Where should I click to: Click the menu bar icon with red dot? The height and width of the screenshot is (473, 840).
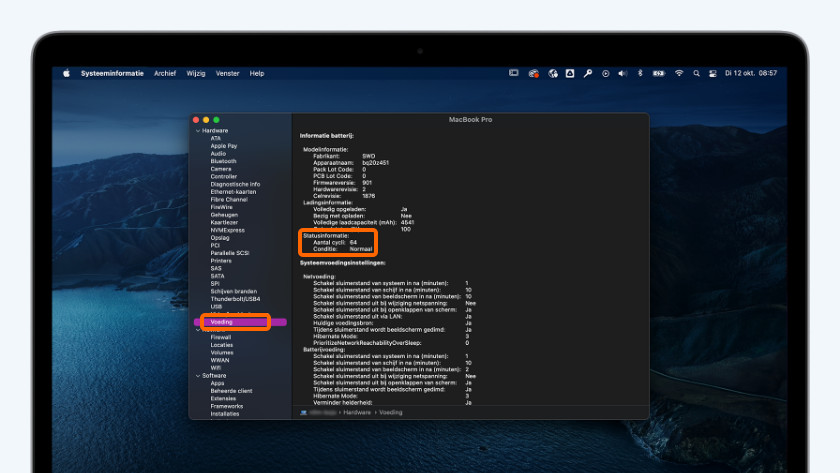[534, 73]
